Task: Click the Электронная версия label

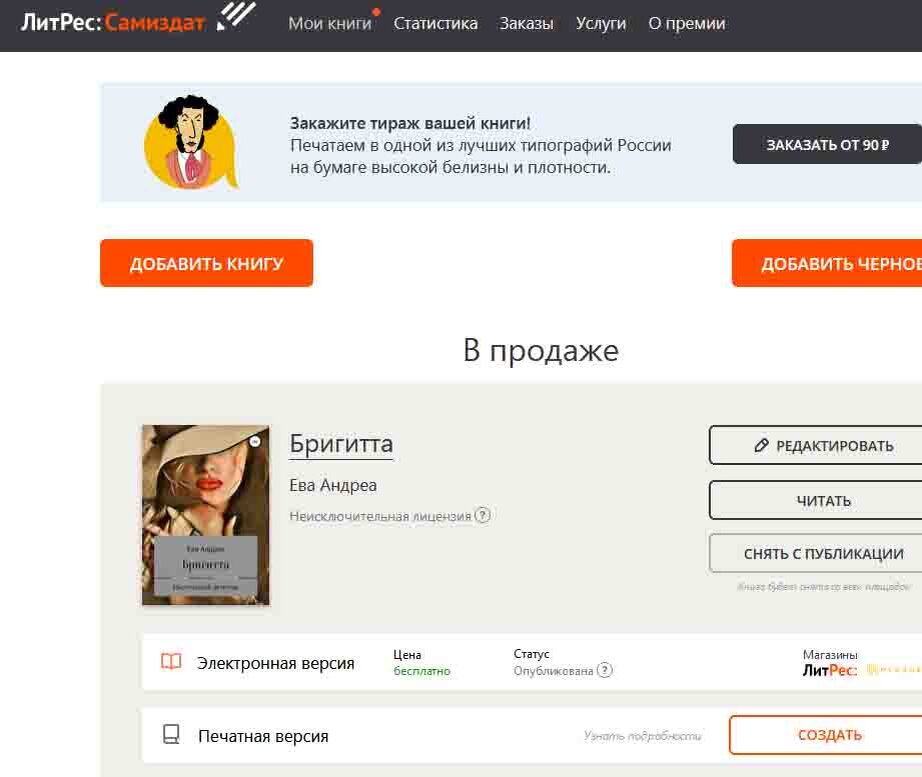Action: click(276, 663)
